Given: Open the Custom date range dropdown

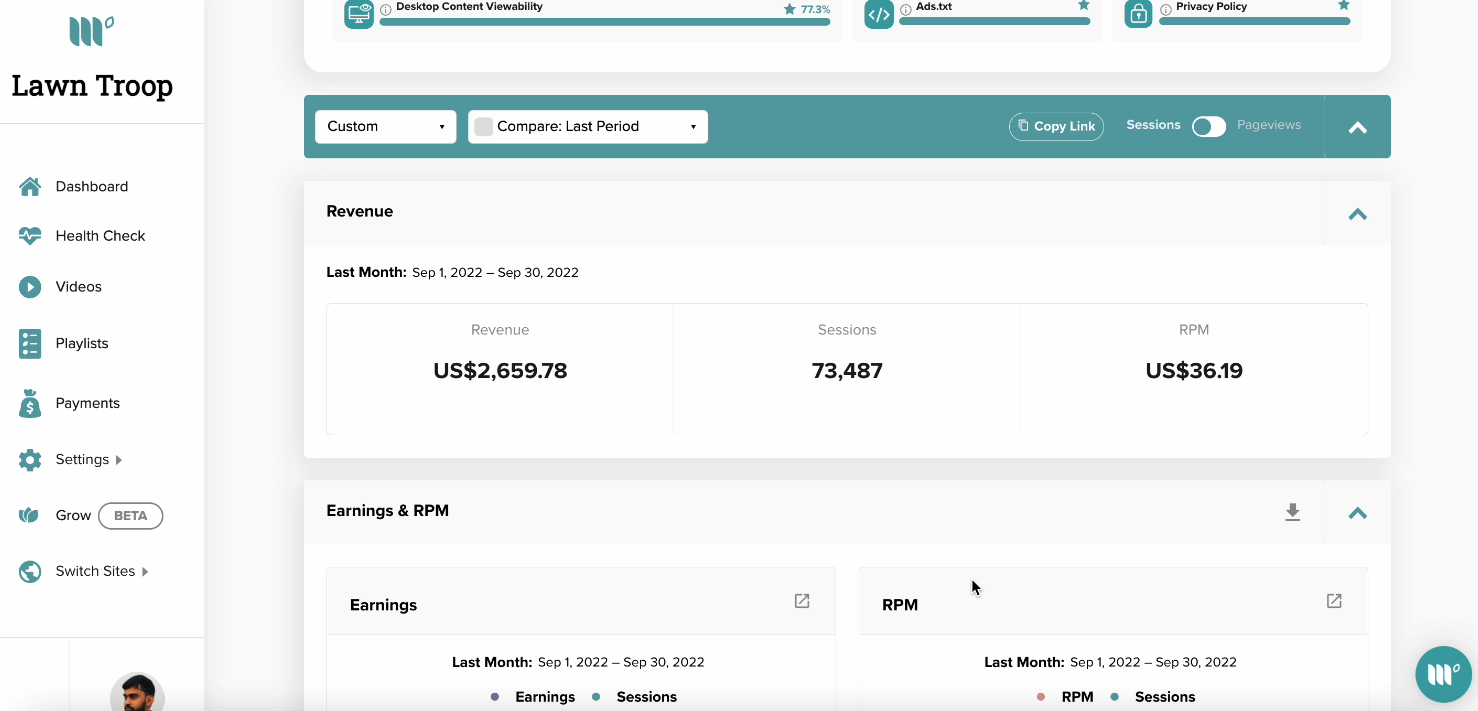Looking at the screenshot, I should 386,127.
